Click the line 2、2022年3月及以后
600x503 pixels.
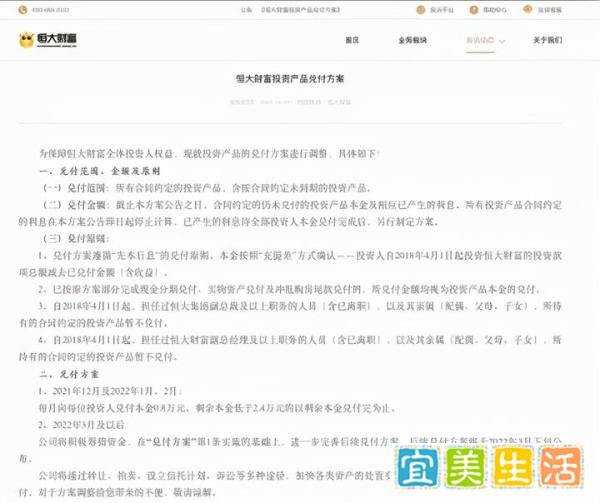click(x=81, y=425)
